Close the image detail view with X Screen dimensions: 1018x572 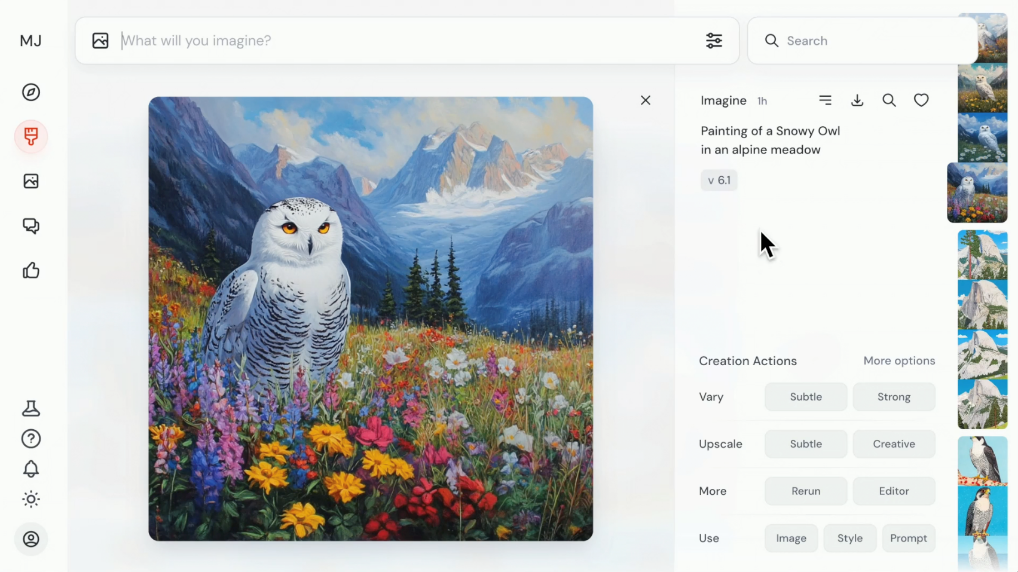pyautogui.click(x=645, y=100)
